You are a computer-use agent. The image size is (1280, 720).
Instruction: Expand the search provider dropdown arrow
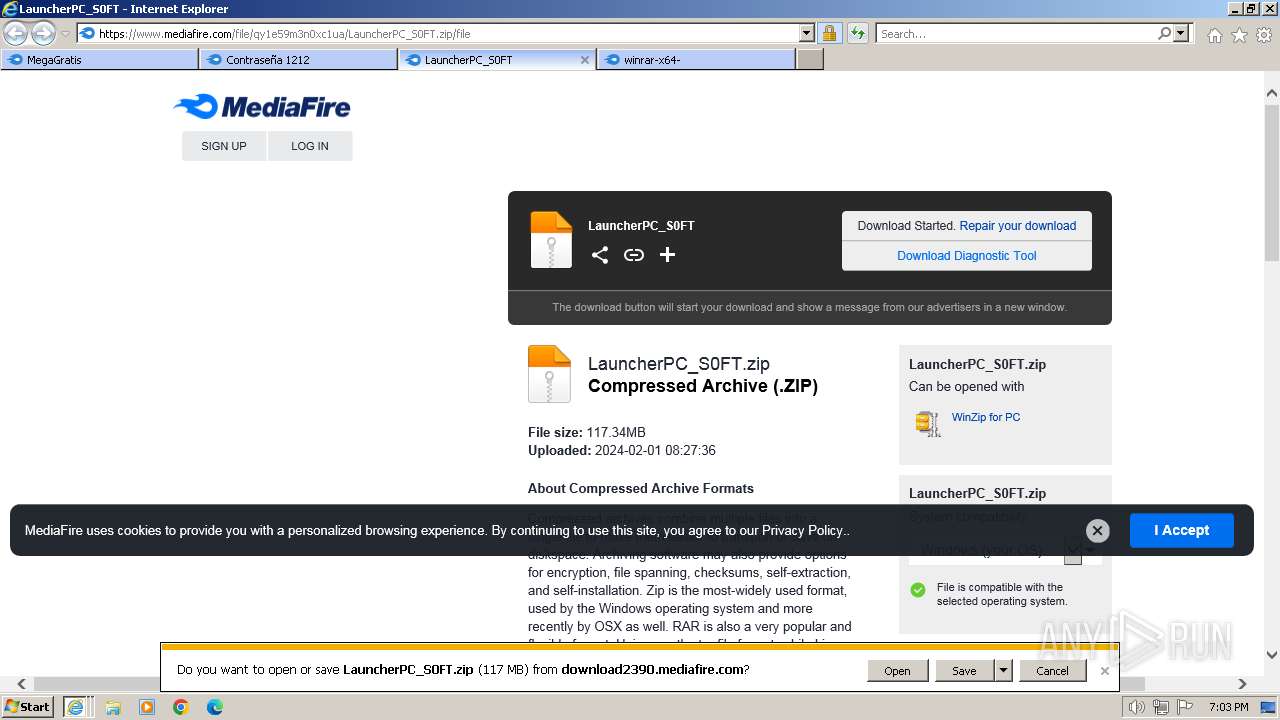tap(1181, 34)
